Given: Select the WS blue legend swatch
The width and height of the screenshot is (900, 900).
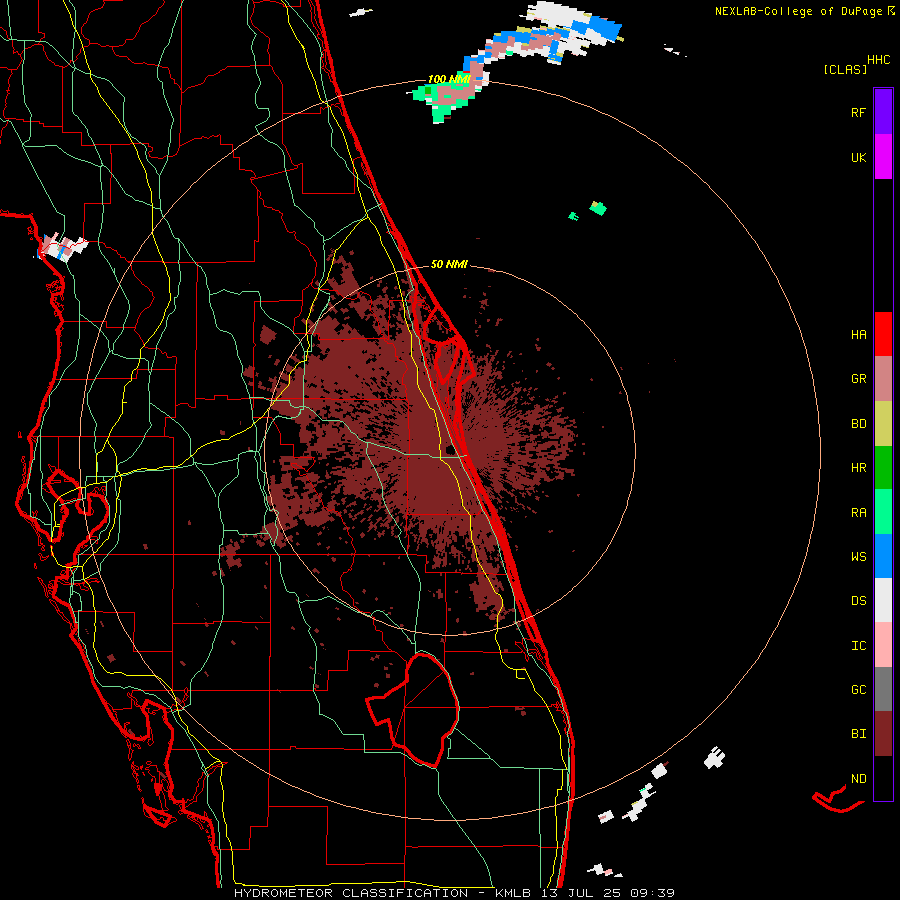Looking at the screenshot, I should point(883,556).
